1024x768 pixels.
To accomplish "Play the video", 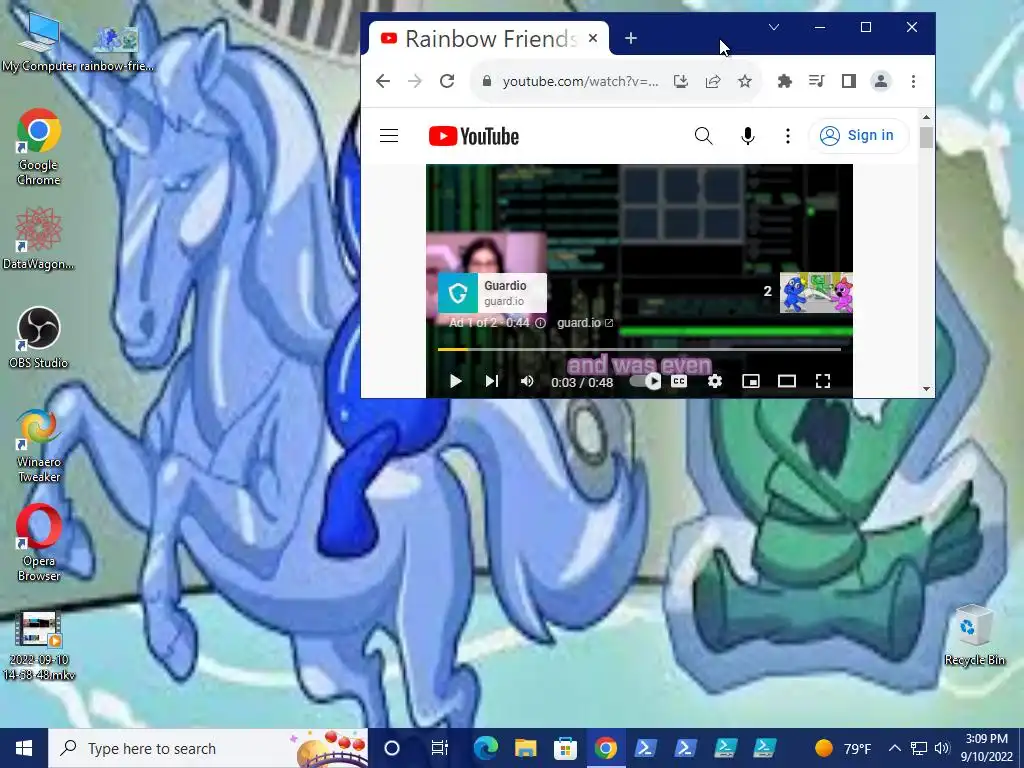I will point(455,381).
